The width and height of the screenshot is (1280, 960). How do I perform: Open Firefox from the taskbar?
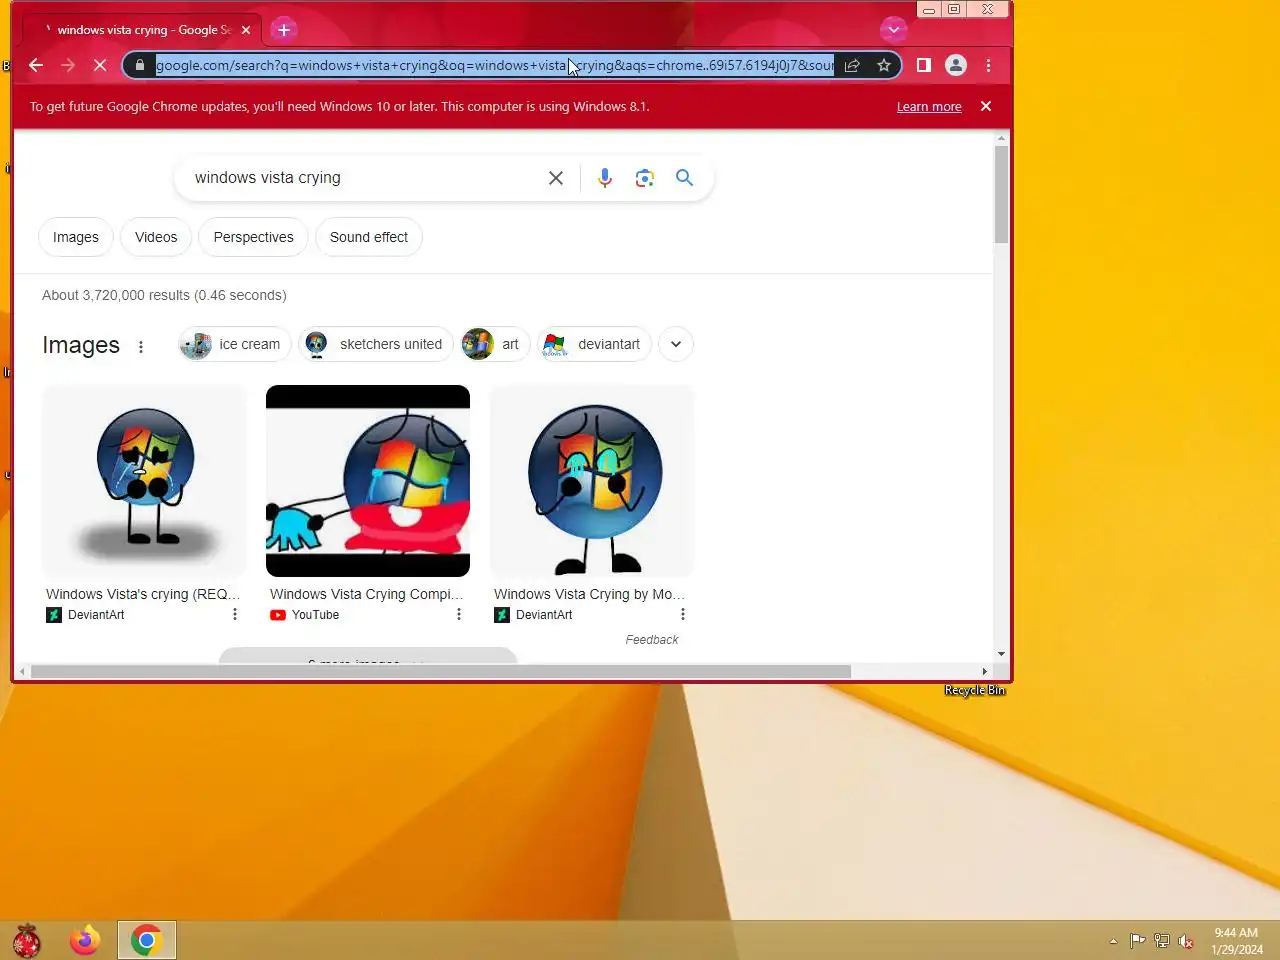[x=85, y=941]
